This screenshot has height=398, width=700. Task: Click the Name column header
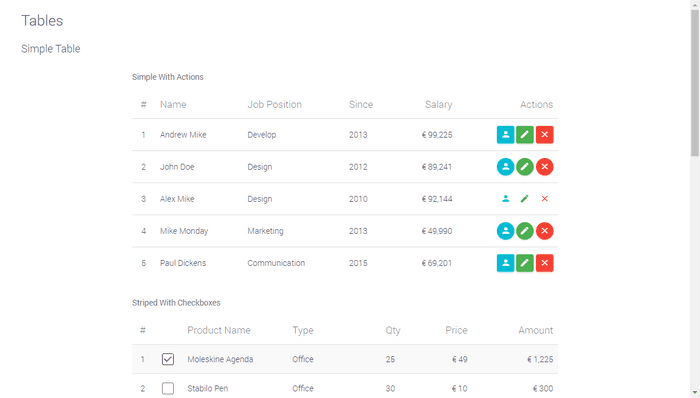click(173, 104)
